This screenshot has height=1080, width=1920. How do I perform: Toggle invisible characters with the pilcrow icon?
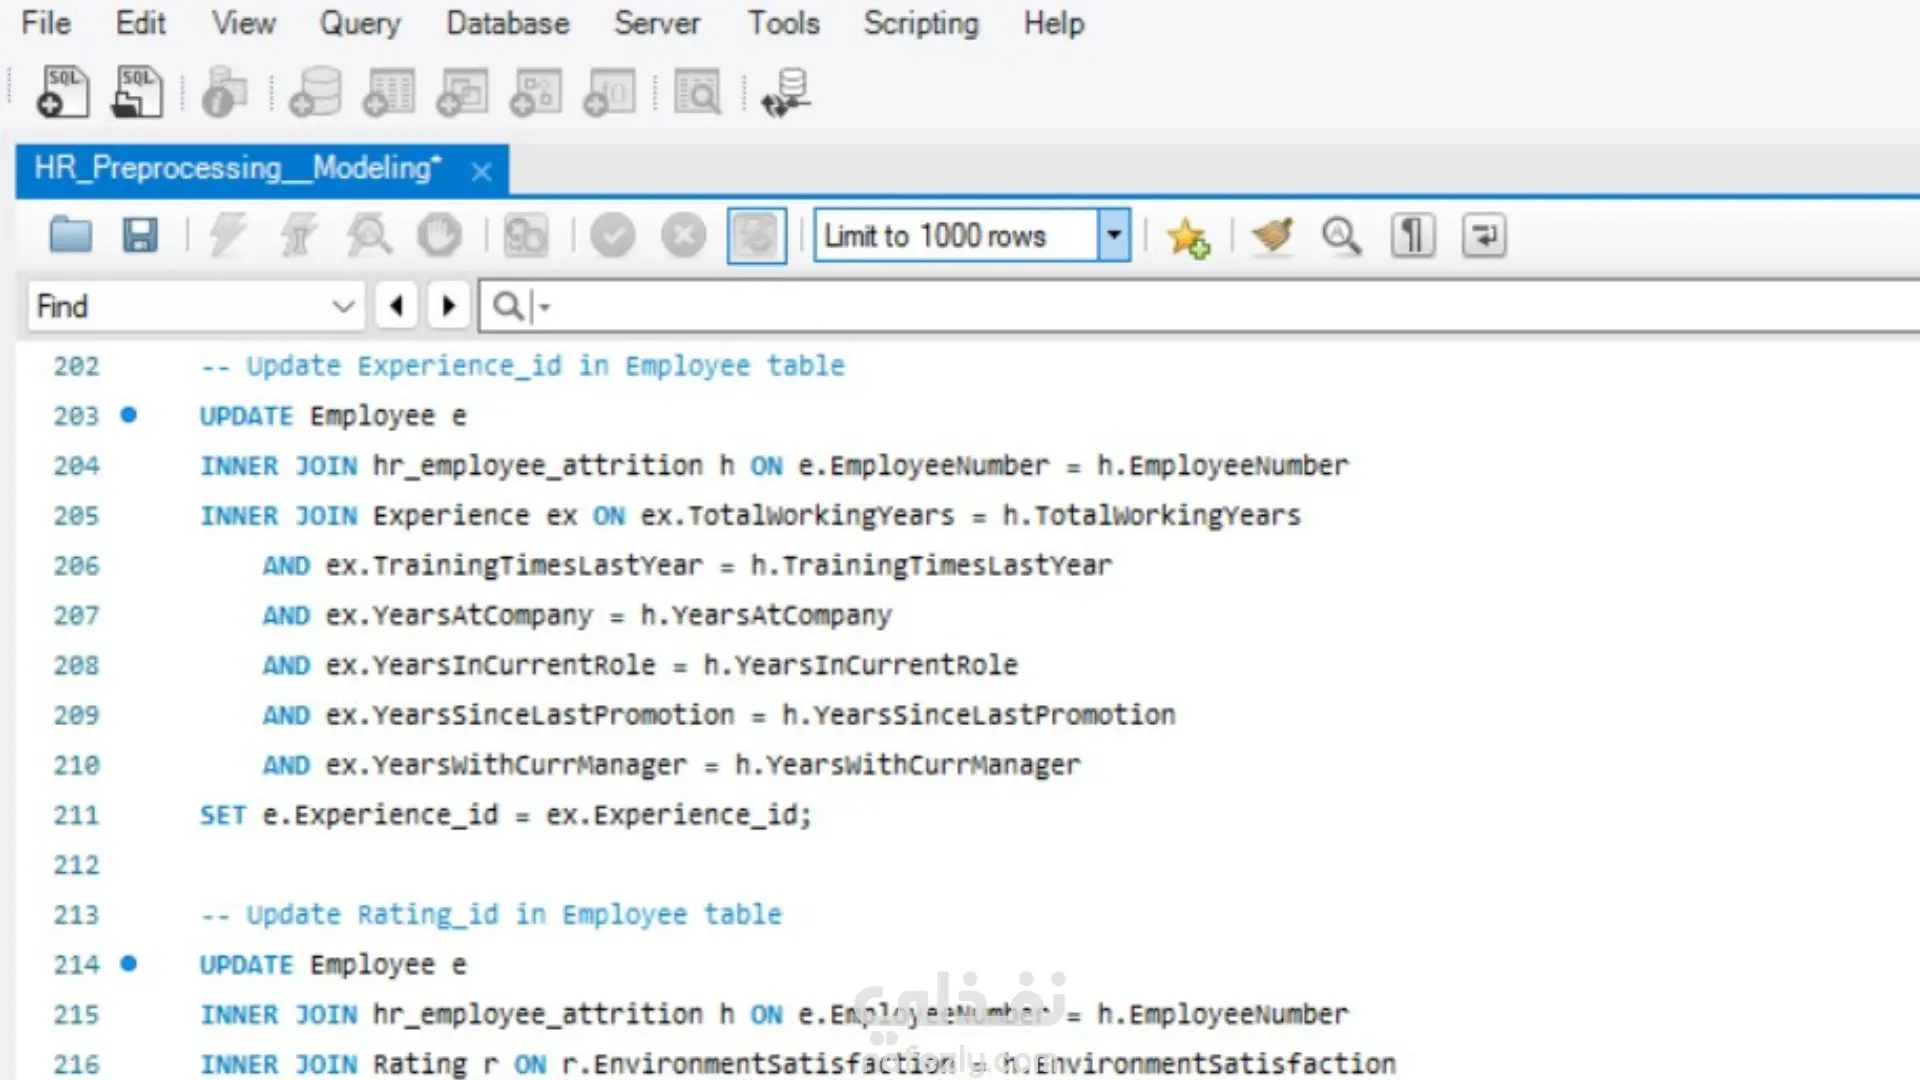click(x=1412, y=236)
